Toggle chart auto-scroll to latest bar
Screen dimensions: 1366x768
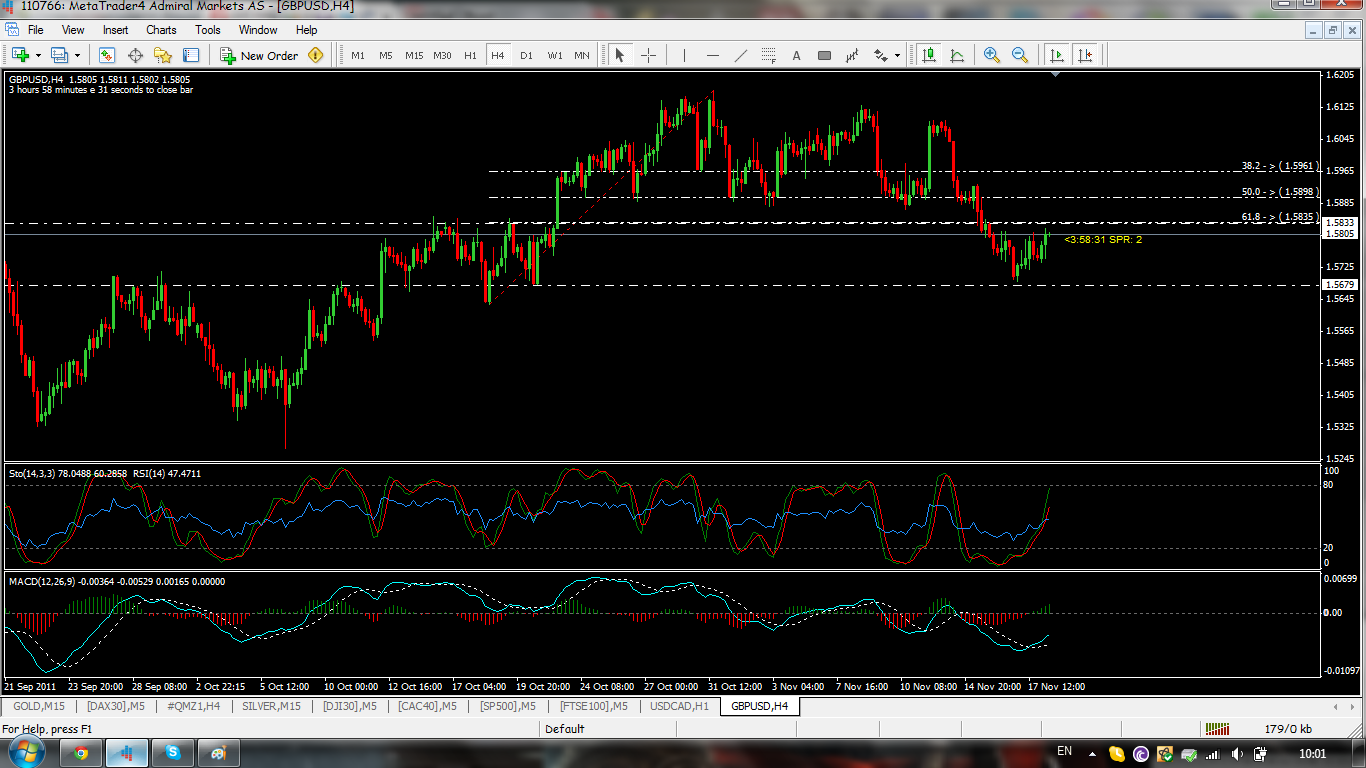click(1057, 55)
